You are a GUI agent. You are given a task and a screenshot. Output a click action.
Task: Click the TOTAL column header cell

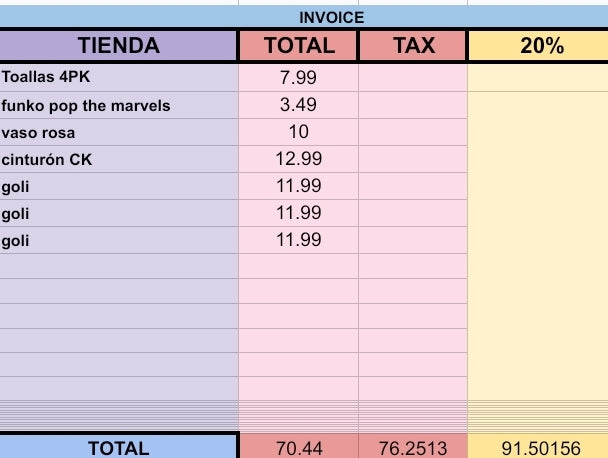click(x=298, y=46)
